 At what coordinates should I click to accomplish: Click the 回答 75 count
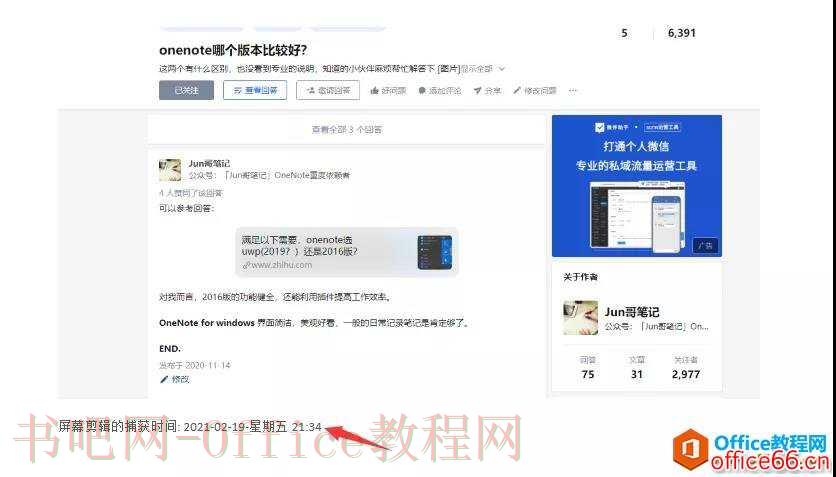point(588,368)
